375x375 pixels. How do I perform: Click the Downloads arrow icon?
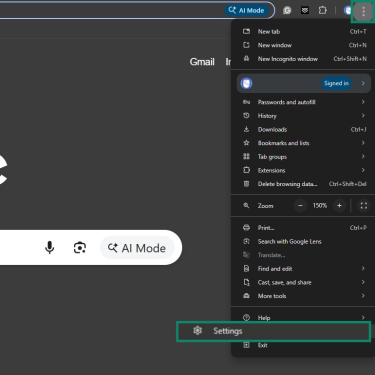coord(246,129)
